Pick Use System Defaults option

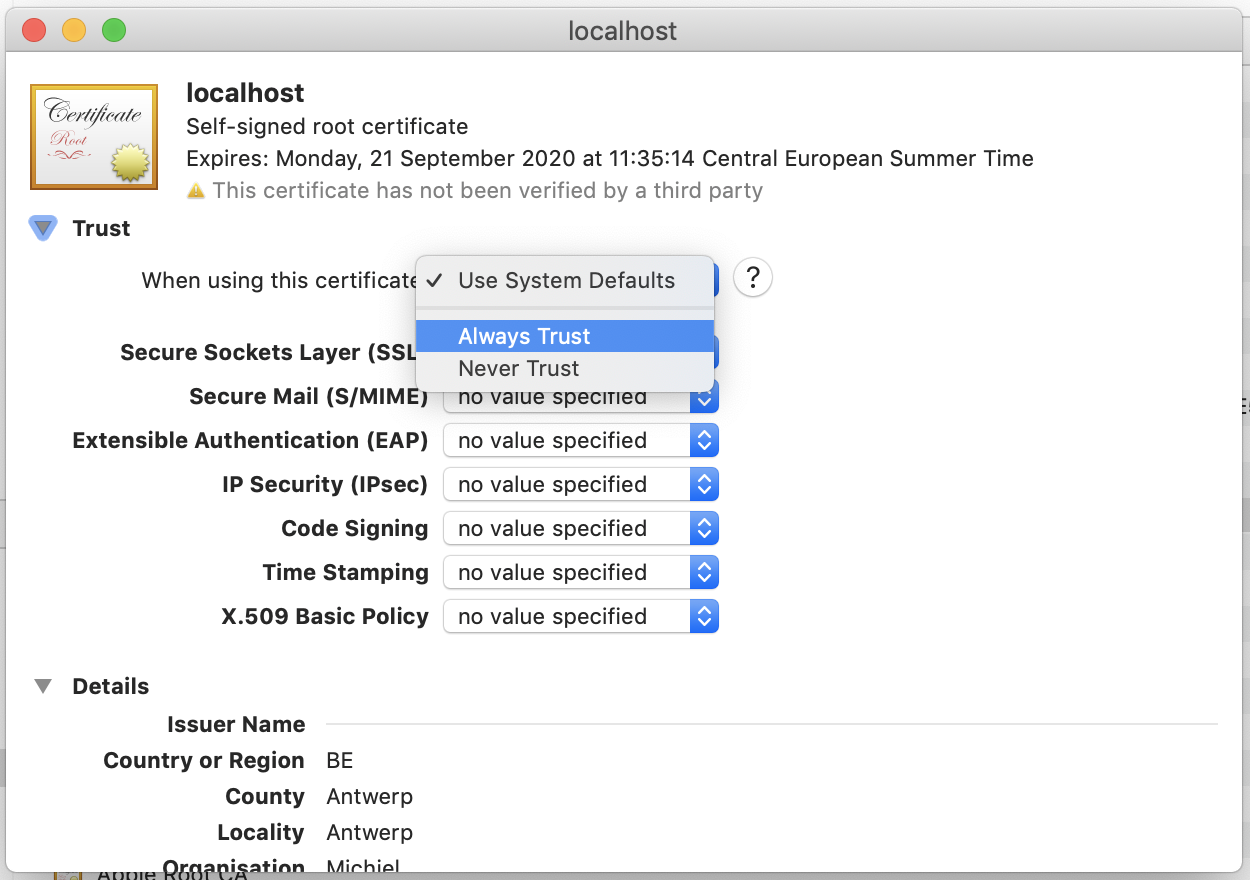[564, 280]
